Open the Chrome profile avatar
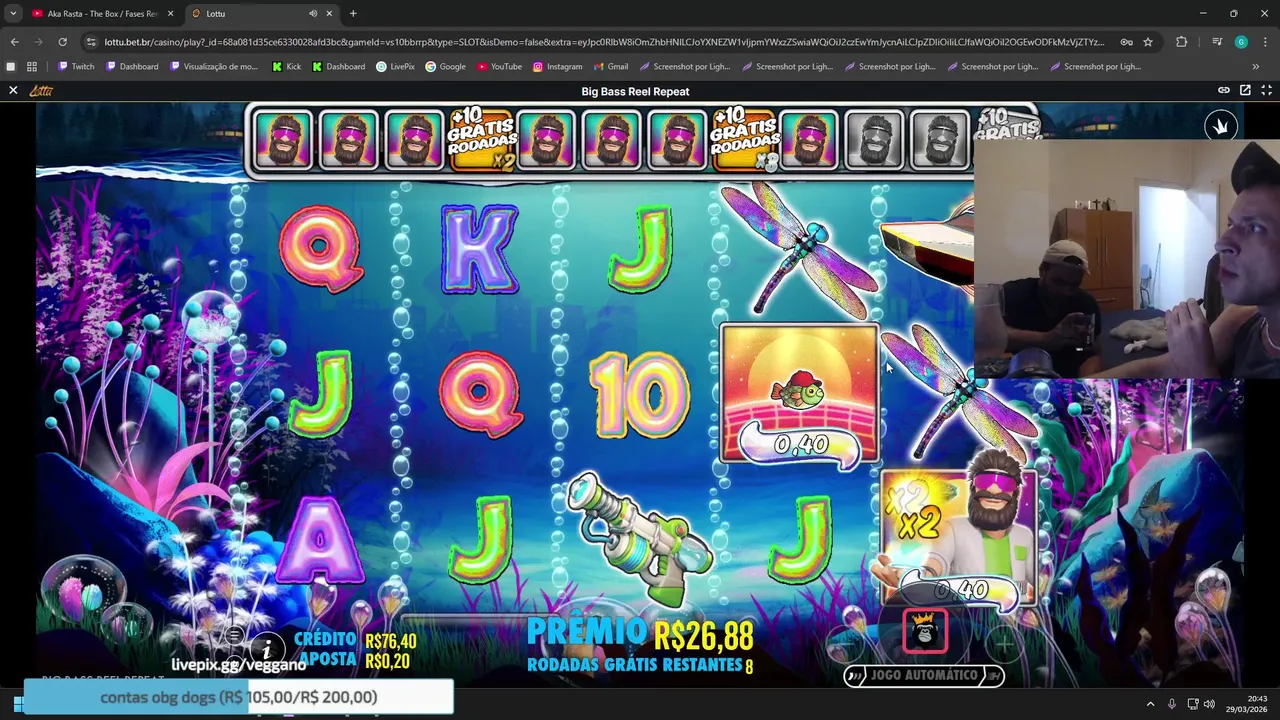 (x=1241, y=42)
